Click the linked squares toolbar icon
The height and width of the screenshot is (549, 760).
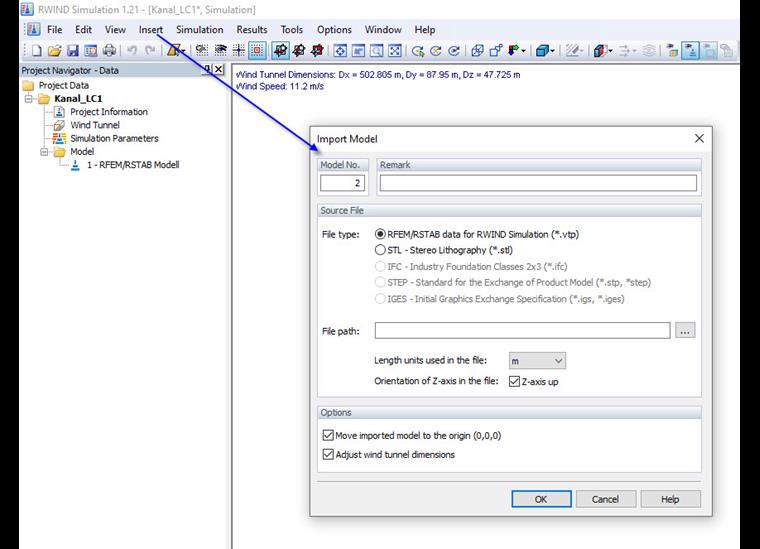click(495, 50)
